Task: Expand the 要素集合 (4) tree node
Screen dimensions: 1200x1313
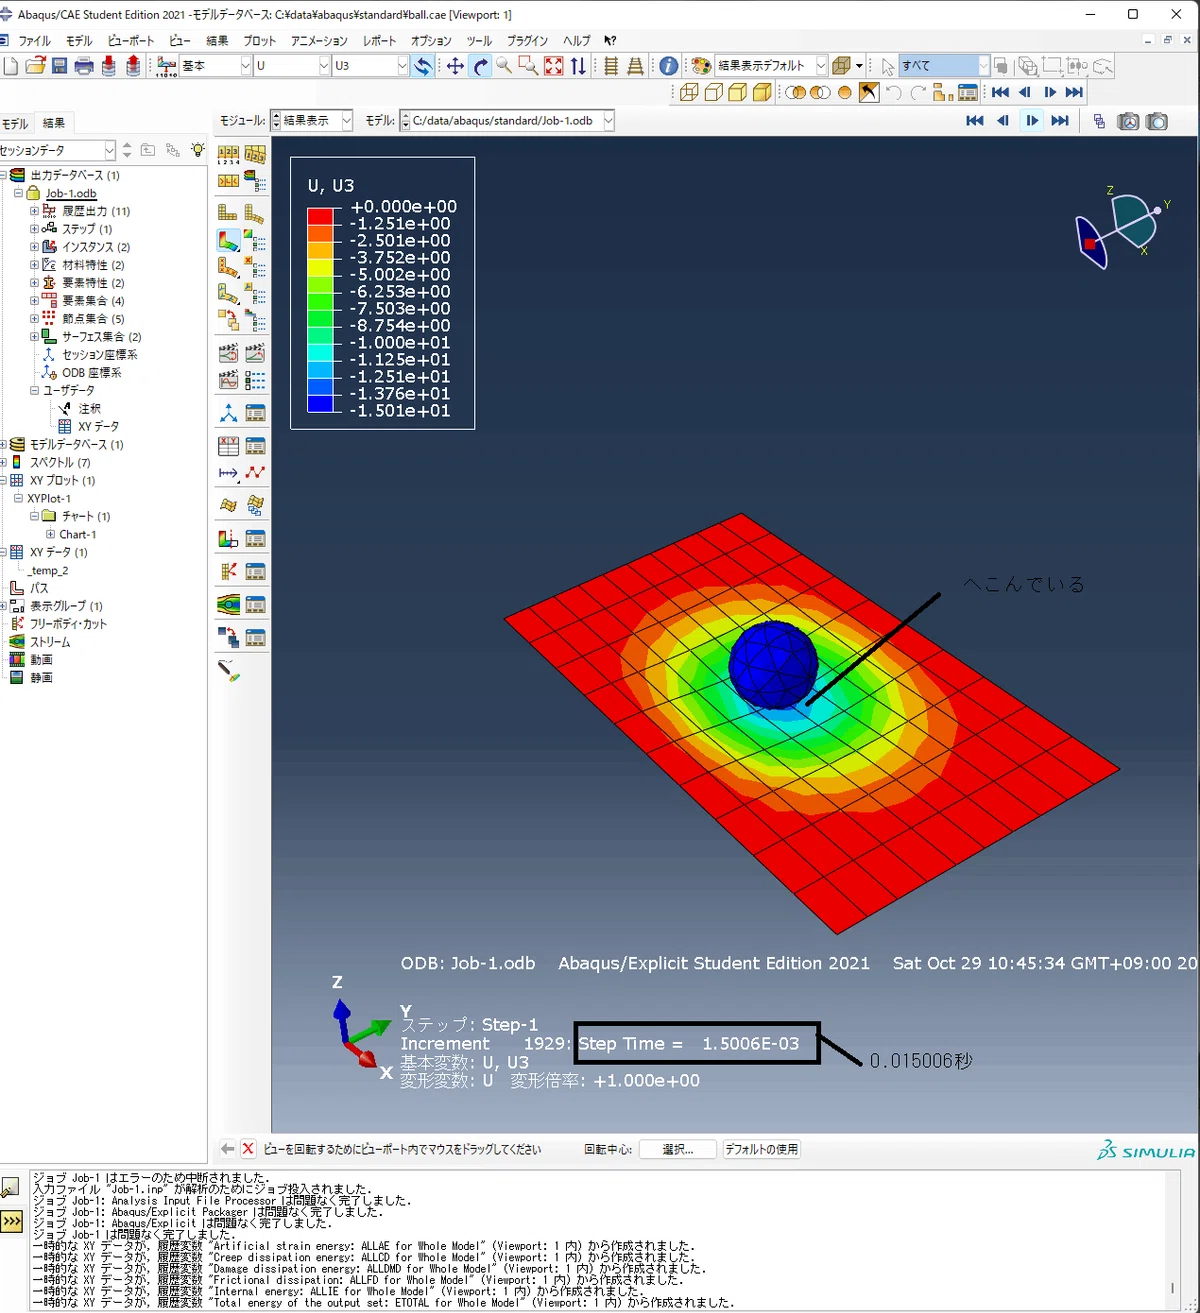Action: coord(34,301)
